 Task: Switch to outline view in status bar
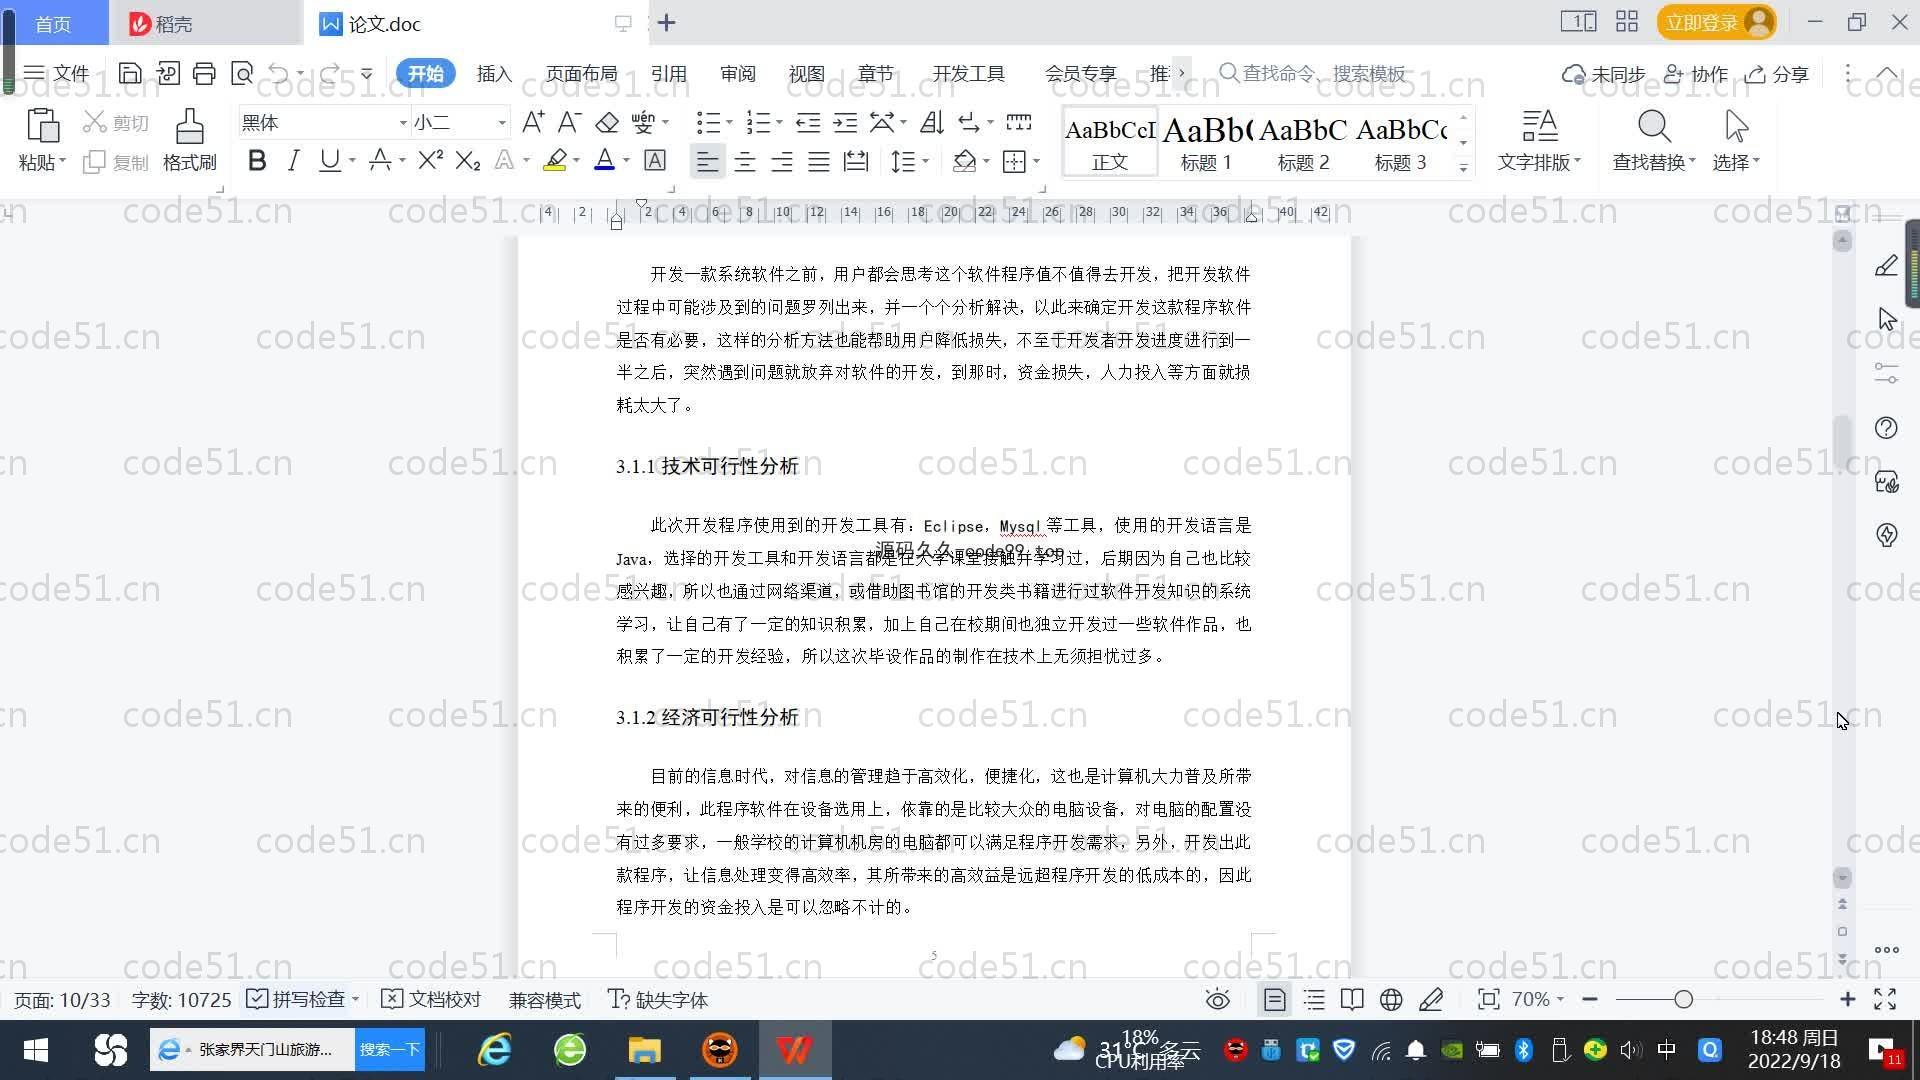pyautogui.click(x=1314, y=999)
